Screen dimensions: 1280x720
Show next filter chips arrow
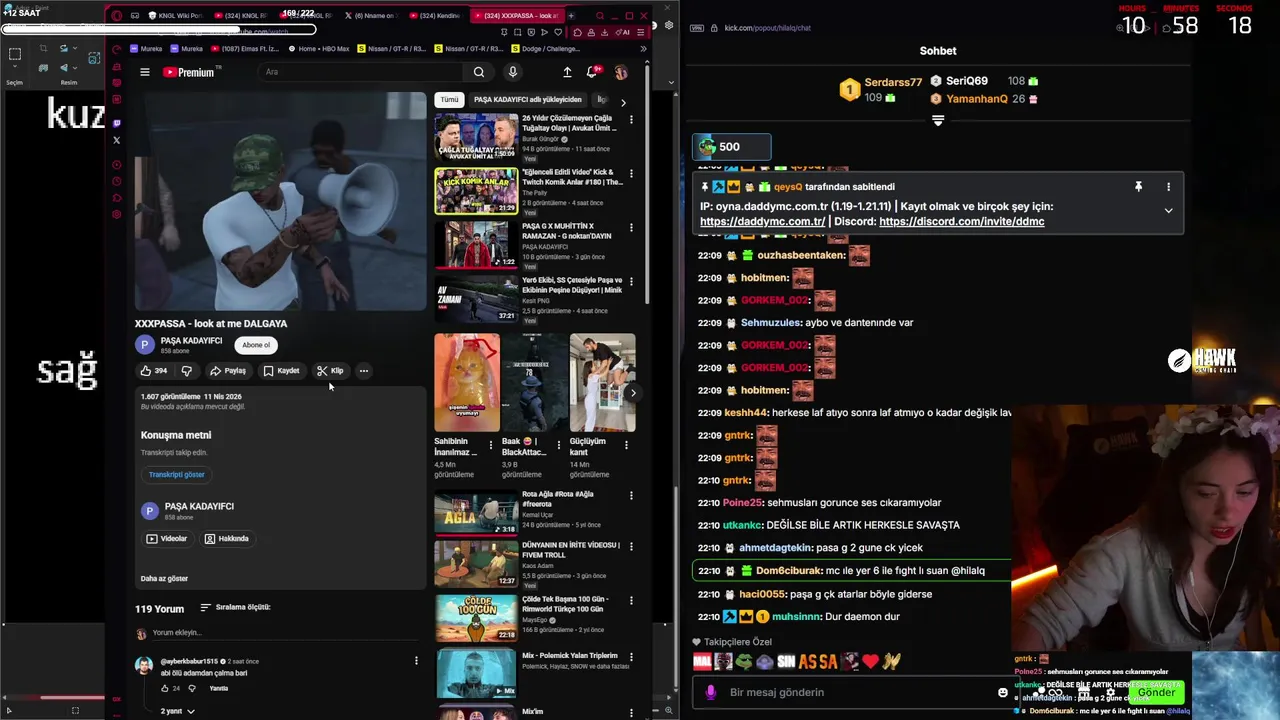pos(623,101)
